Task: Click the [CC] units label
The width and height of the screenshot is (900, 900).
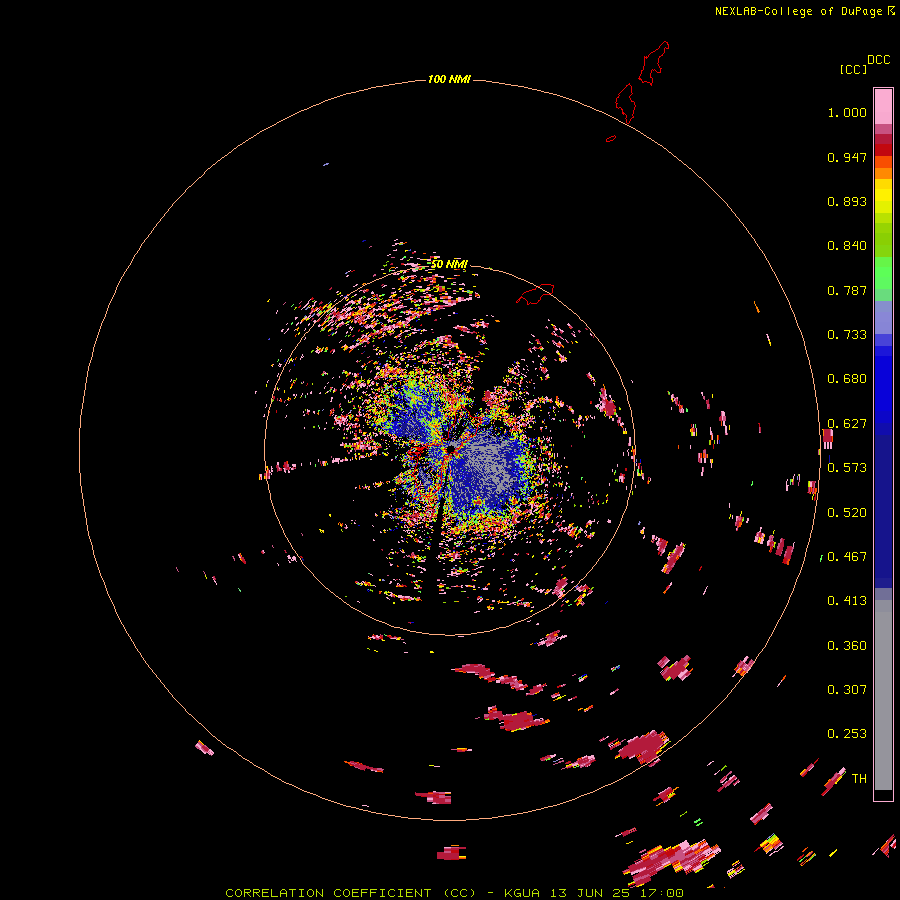Action: (x=853, y=69)
